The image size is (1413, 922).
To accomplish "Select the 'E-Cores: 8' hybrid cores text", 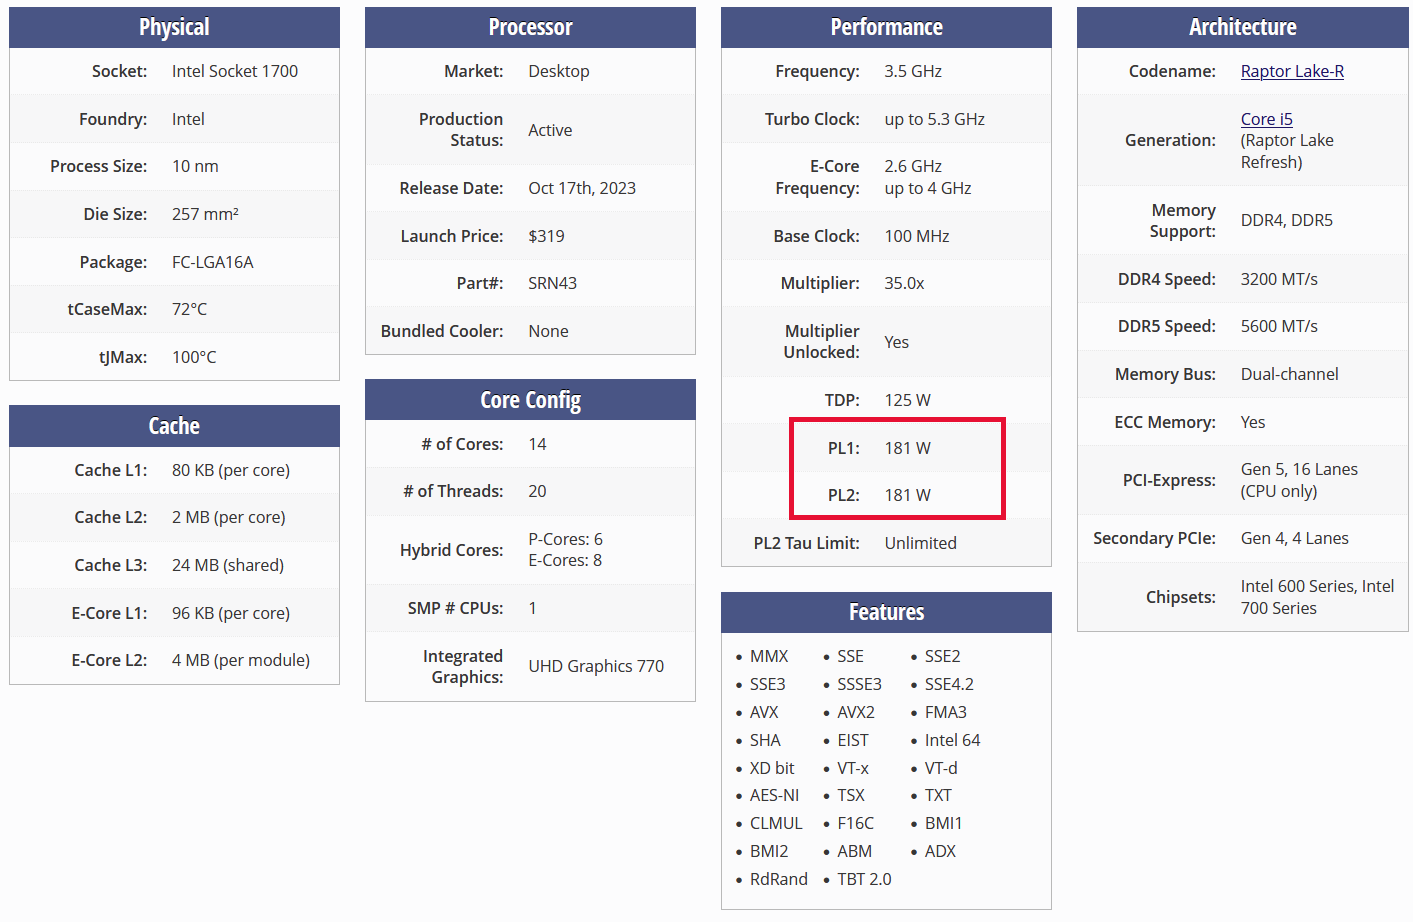I will tap(565, 560).
